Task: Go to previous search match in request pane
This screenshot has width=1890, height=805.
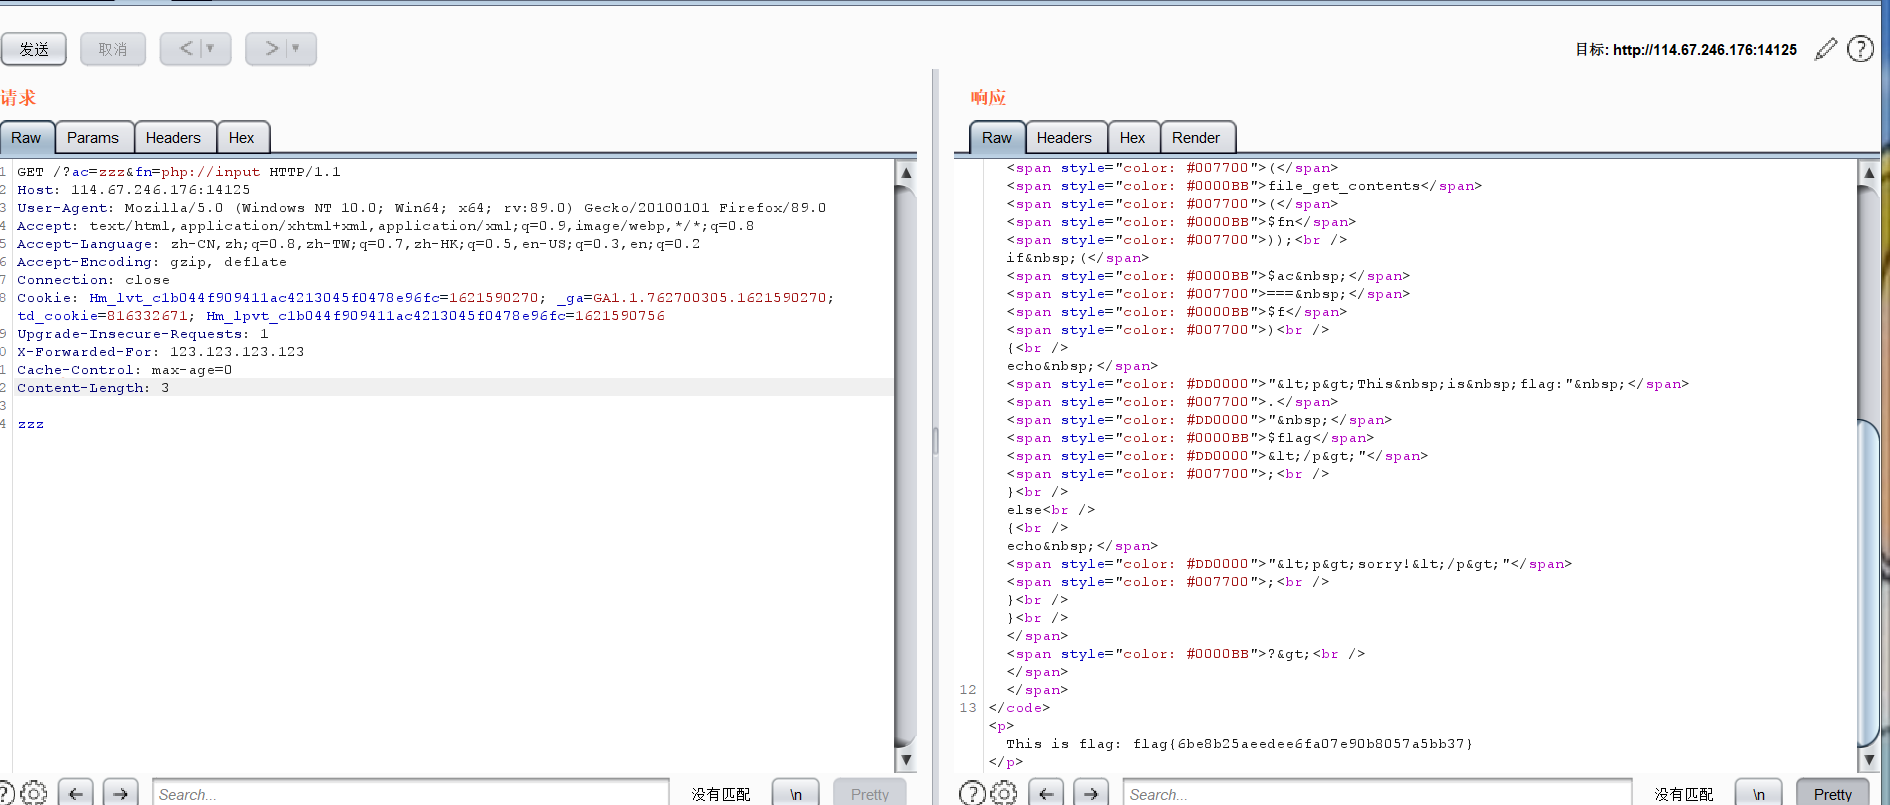Action: click(76, 793)
